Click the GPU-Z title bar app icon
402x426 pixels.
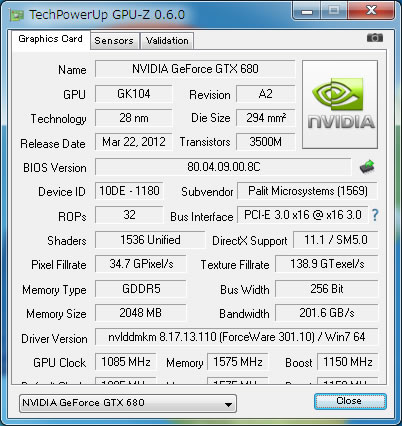[x=17, y=15]
